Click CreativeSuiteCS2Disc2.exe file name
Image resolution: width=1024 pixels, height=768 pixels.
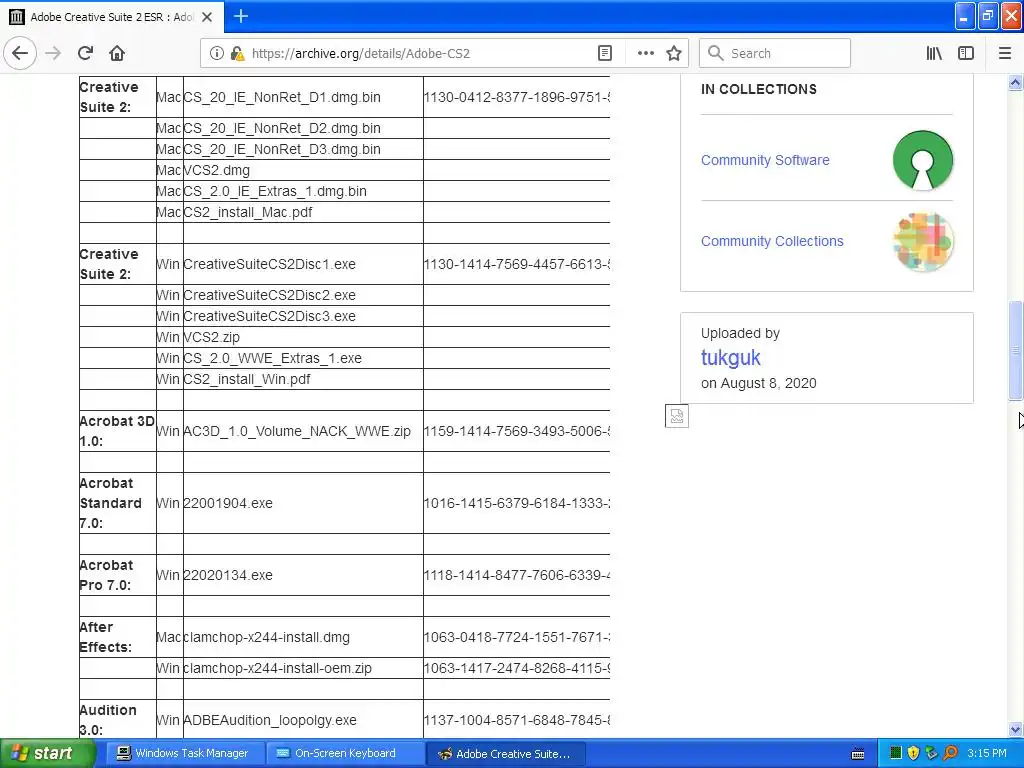tap(269, 295)
